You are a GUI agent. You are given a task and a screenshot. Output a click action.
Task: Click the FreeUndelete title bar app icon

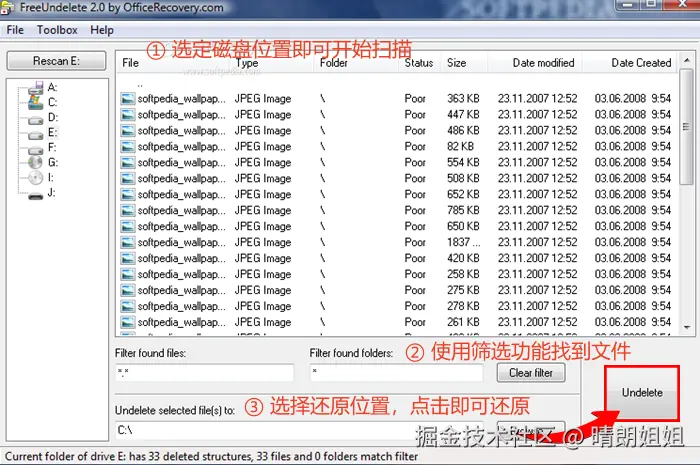[7, 8]
